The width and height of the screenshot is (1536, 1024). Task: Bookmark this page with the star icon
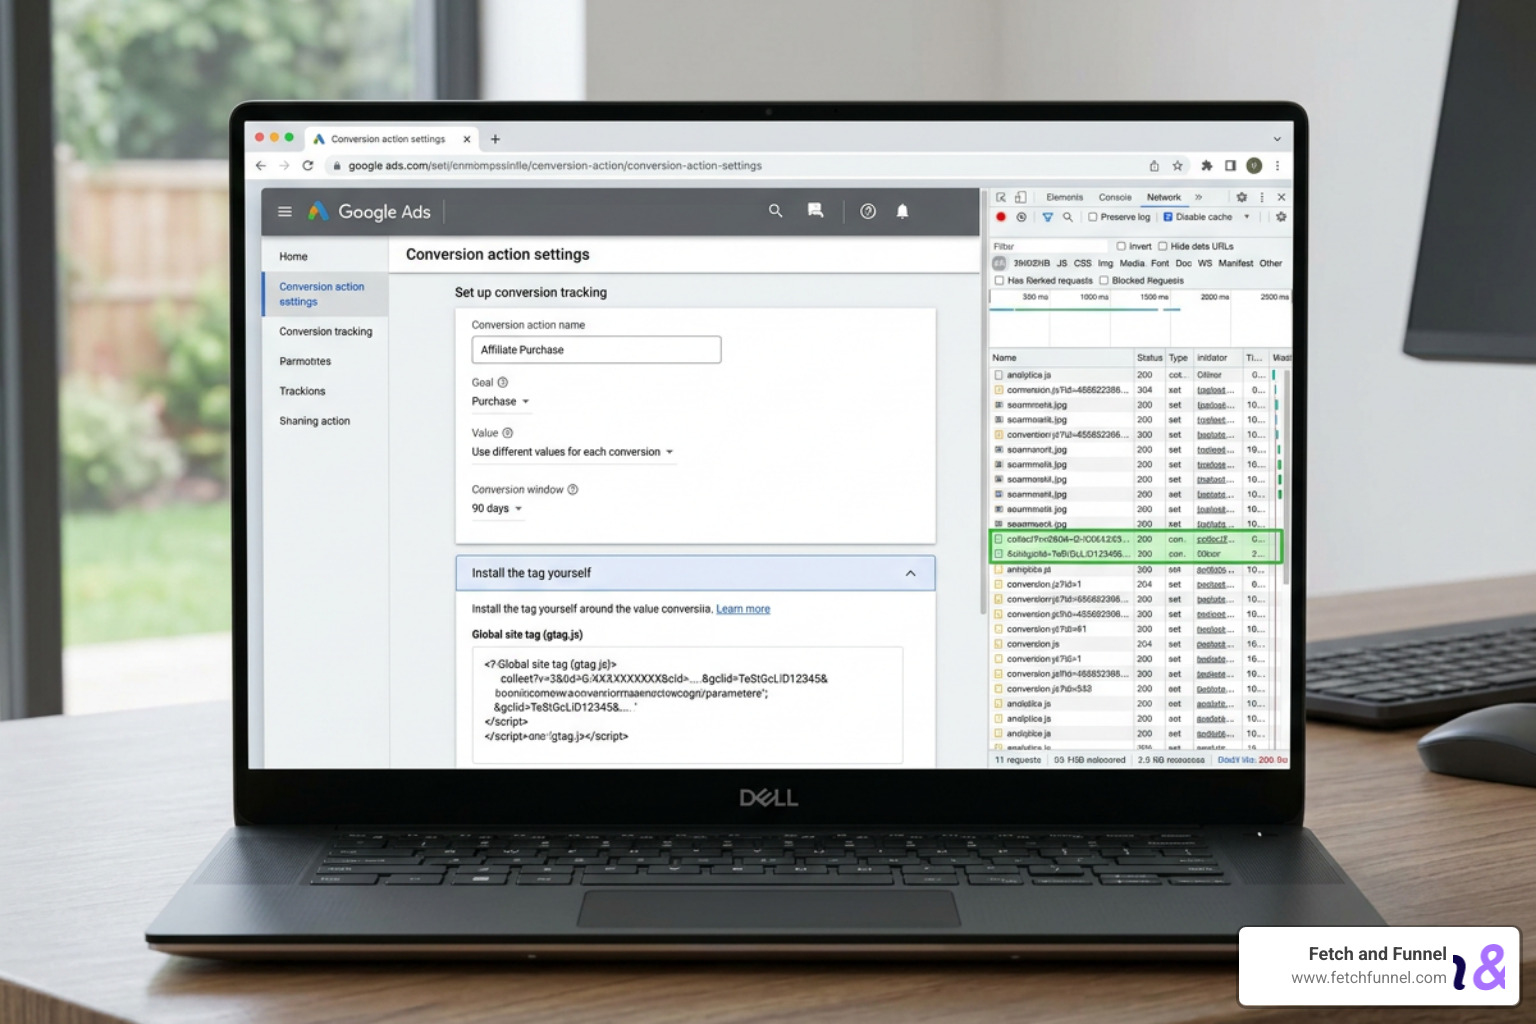[x=1178, y=166]
